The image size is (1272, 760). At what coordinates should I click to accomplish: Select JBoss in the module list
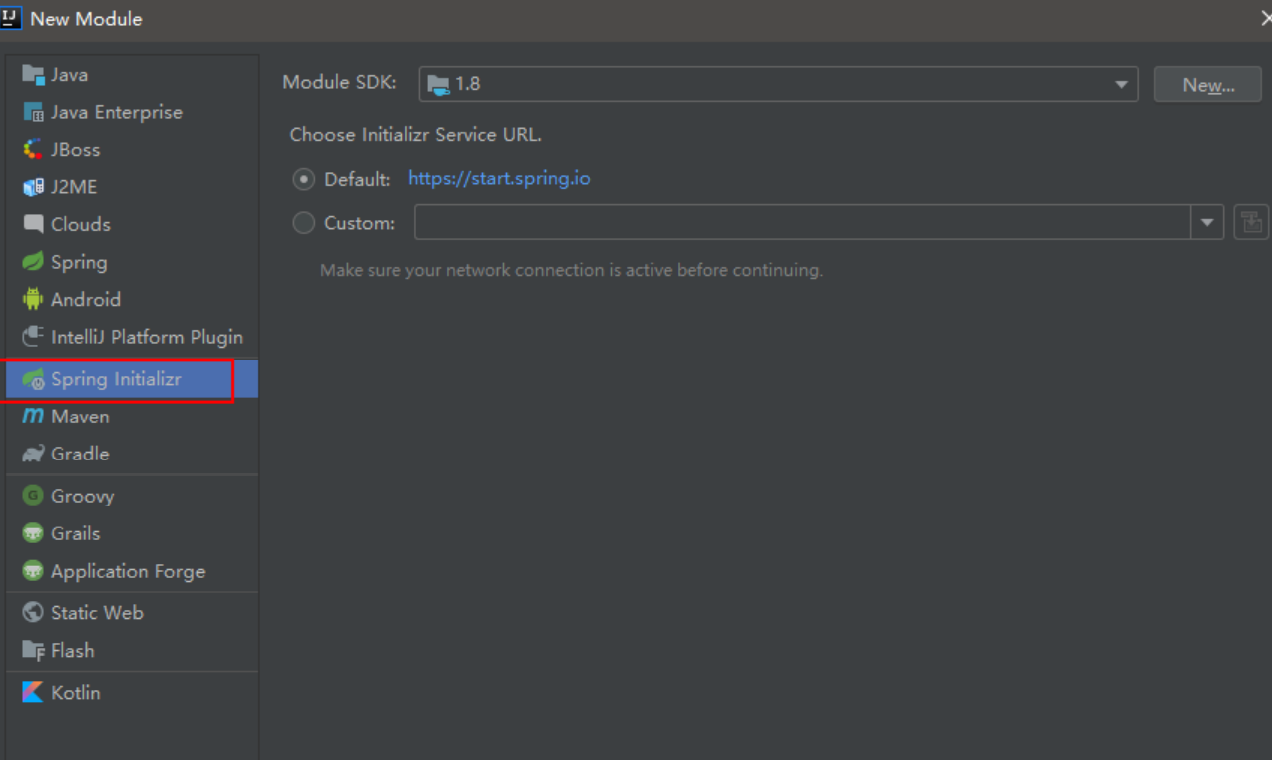pos(132,150)
